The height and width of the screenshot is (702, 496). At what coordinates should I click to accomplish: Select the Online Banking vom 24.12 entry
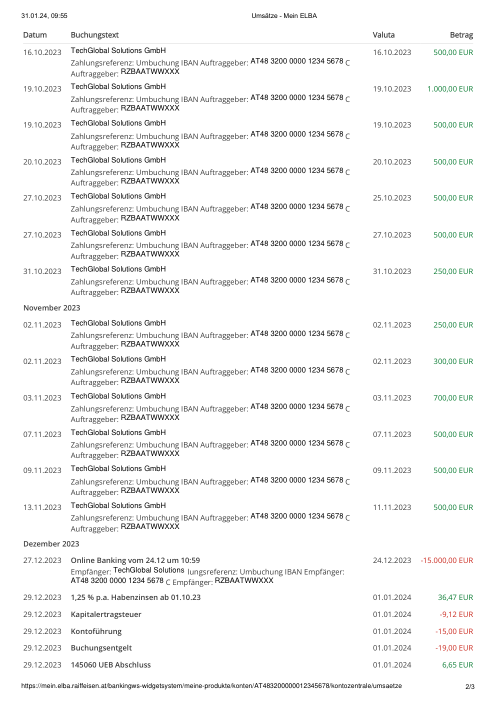tap(135, 560)
